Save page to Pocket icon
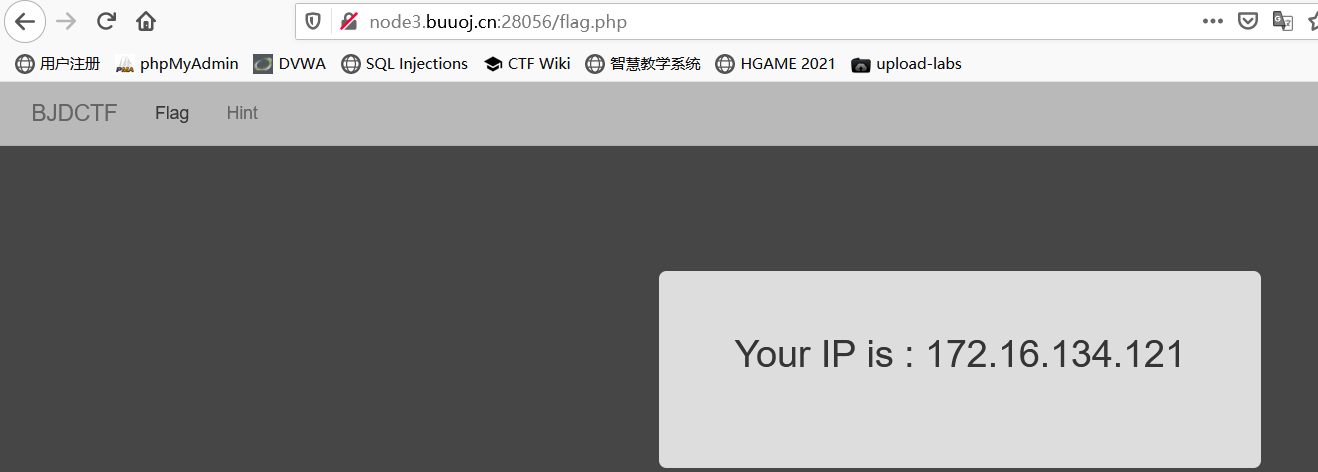This screenshot has height=472, width=1318. pos(1248,21)
